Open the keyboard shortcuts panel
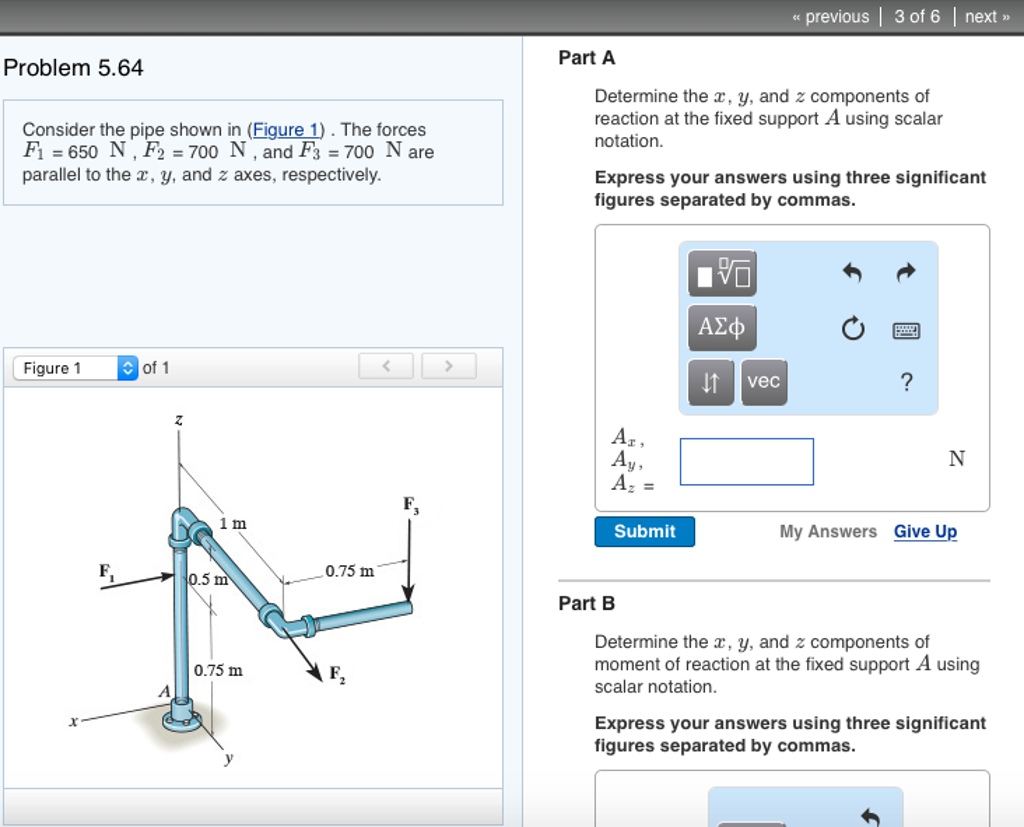The height and width of the screenshot is (827, 1024). tap(905, 329)
